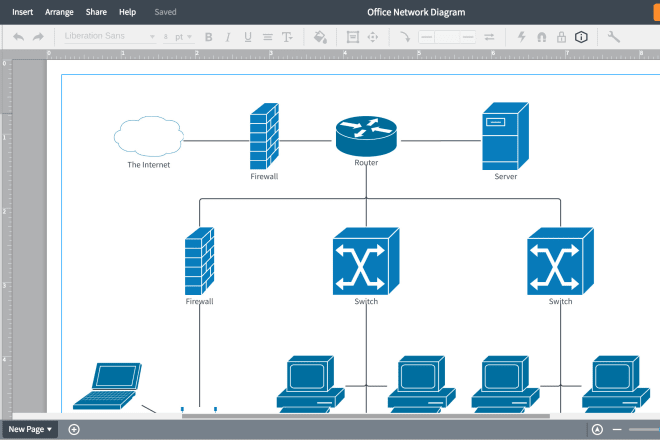Toggle italic text formatting

(228, 37)
